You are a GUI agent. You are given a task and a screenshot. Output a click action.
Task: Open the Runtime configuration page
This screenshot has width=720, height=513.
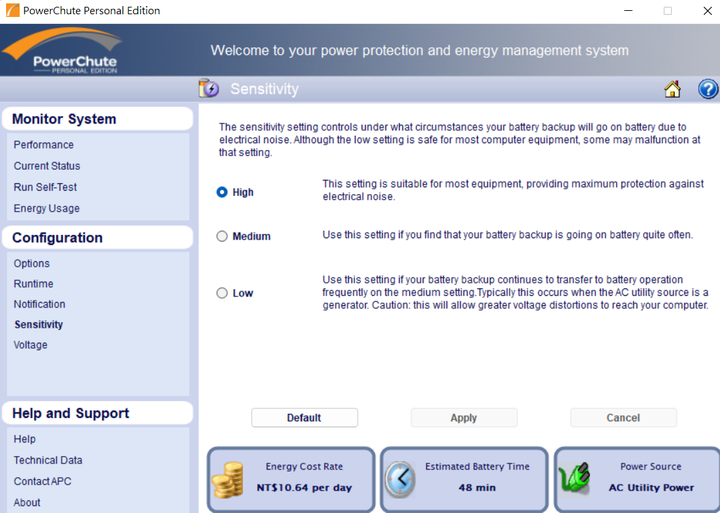34,284
